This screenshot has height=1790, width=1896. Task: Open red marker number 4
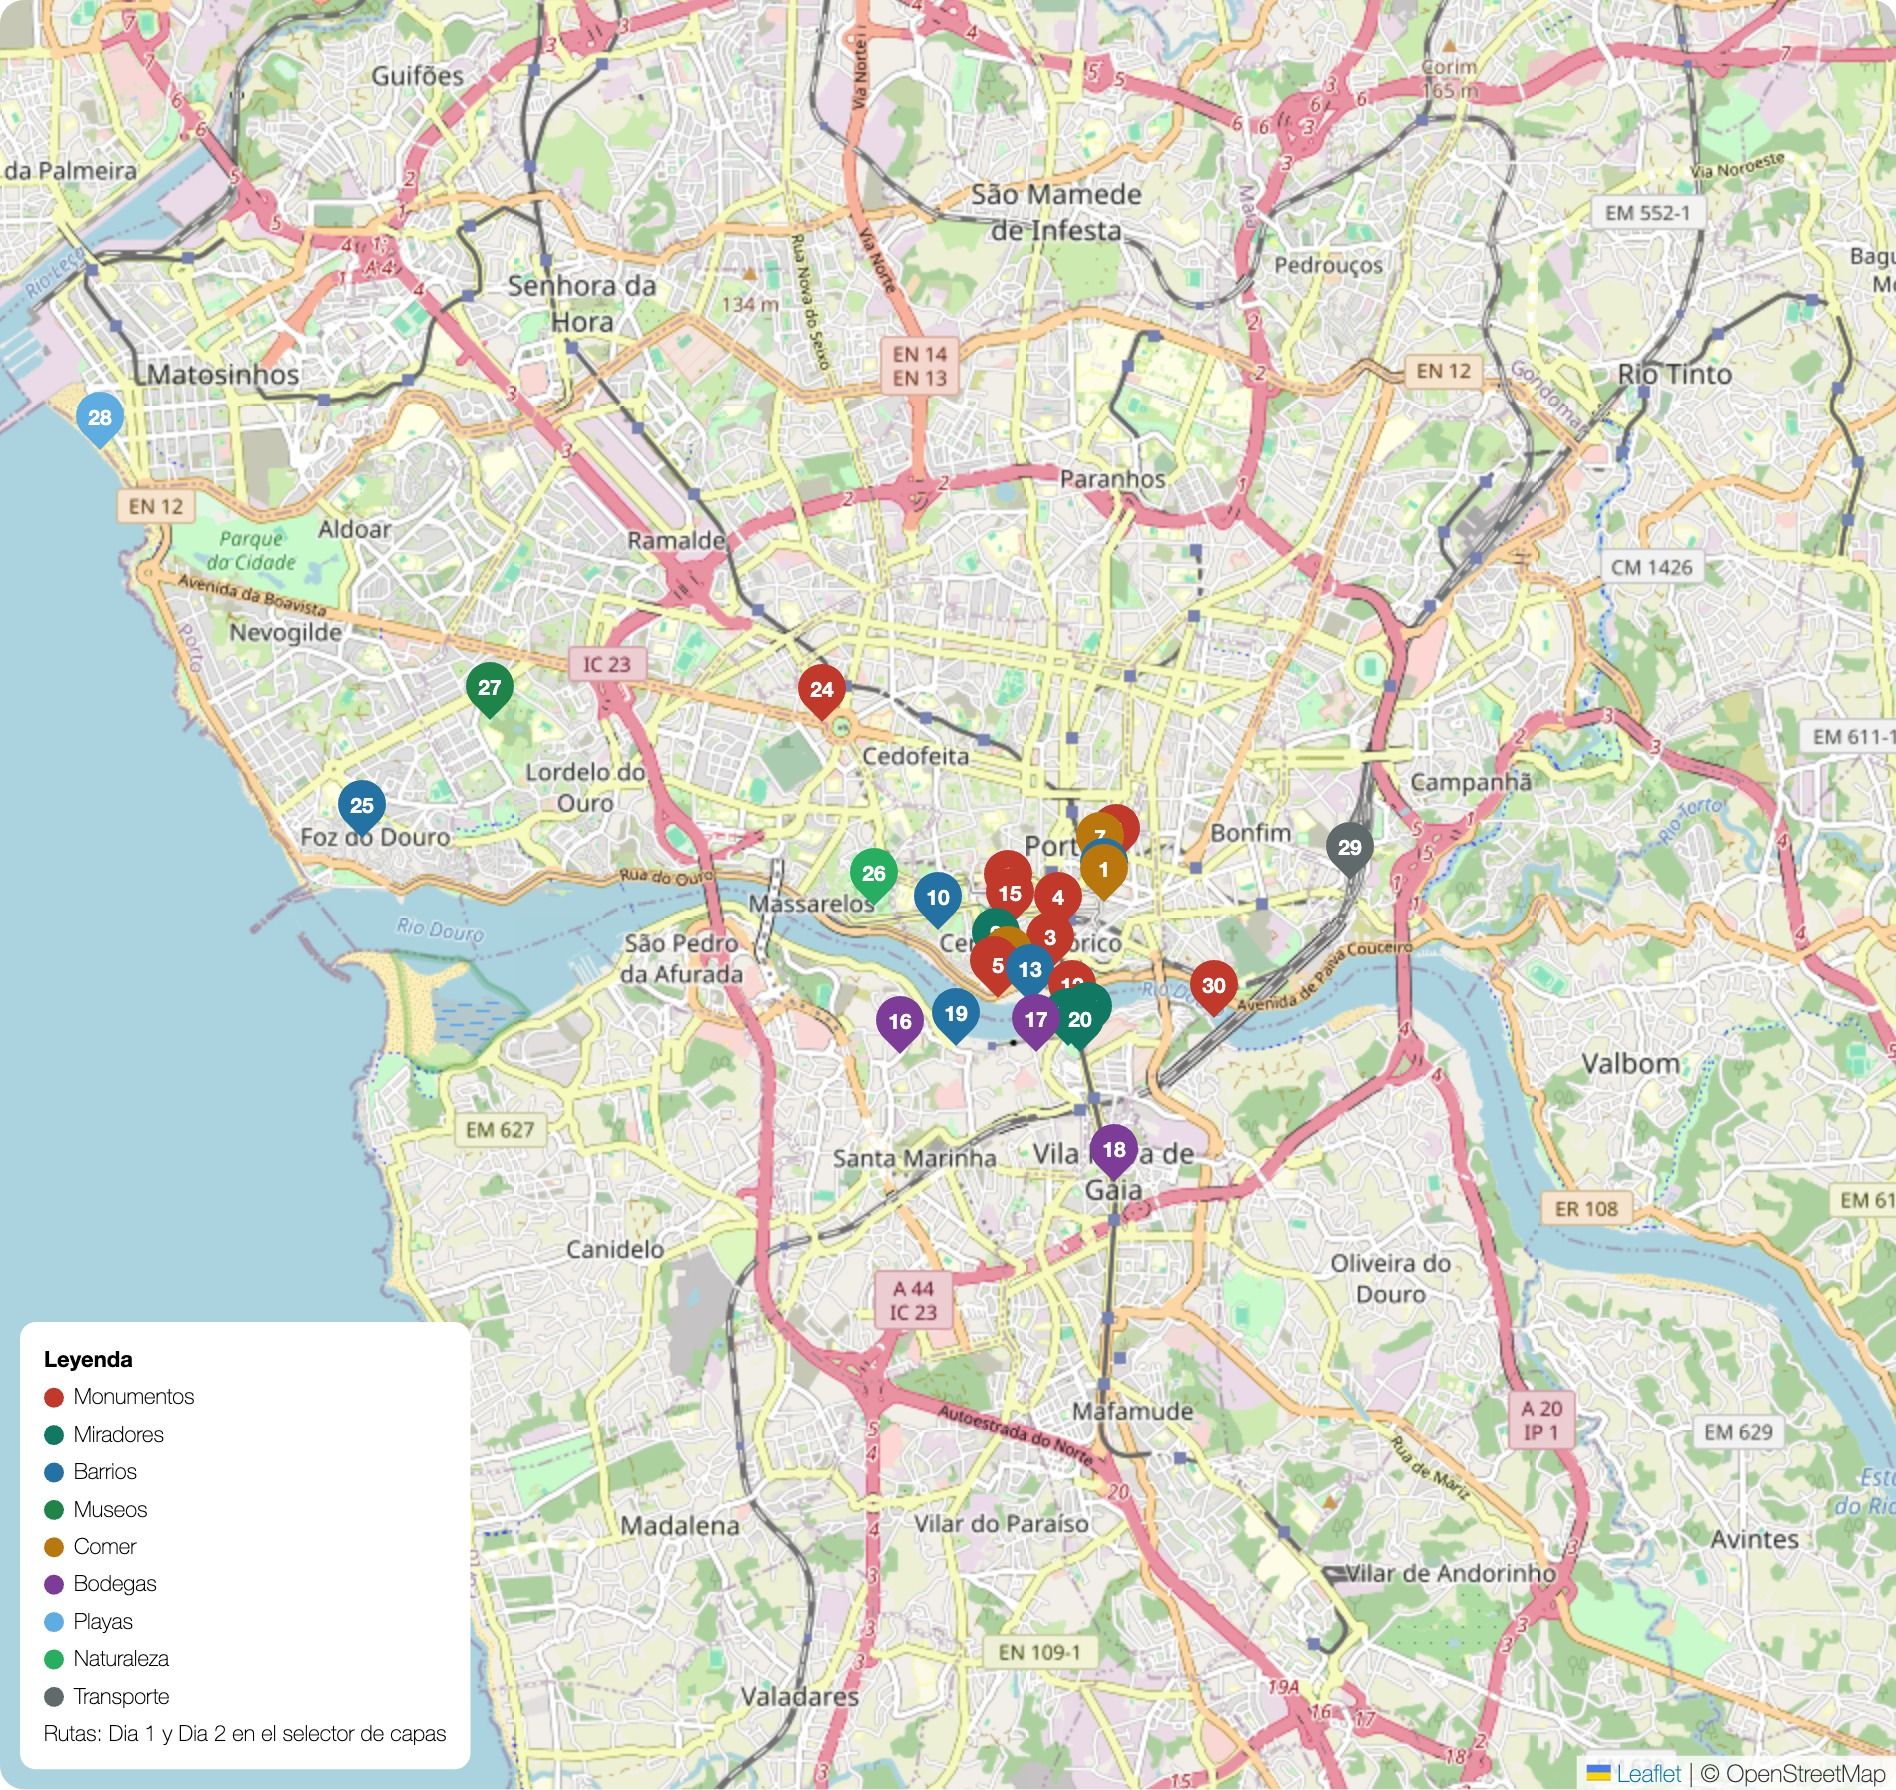[x=1058, y=898]
